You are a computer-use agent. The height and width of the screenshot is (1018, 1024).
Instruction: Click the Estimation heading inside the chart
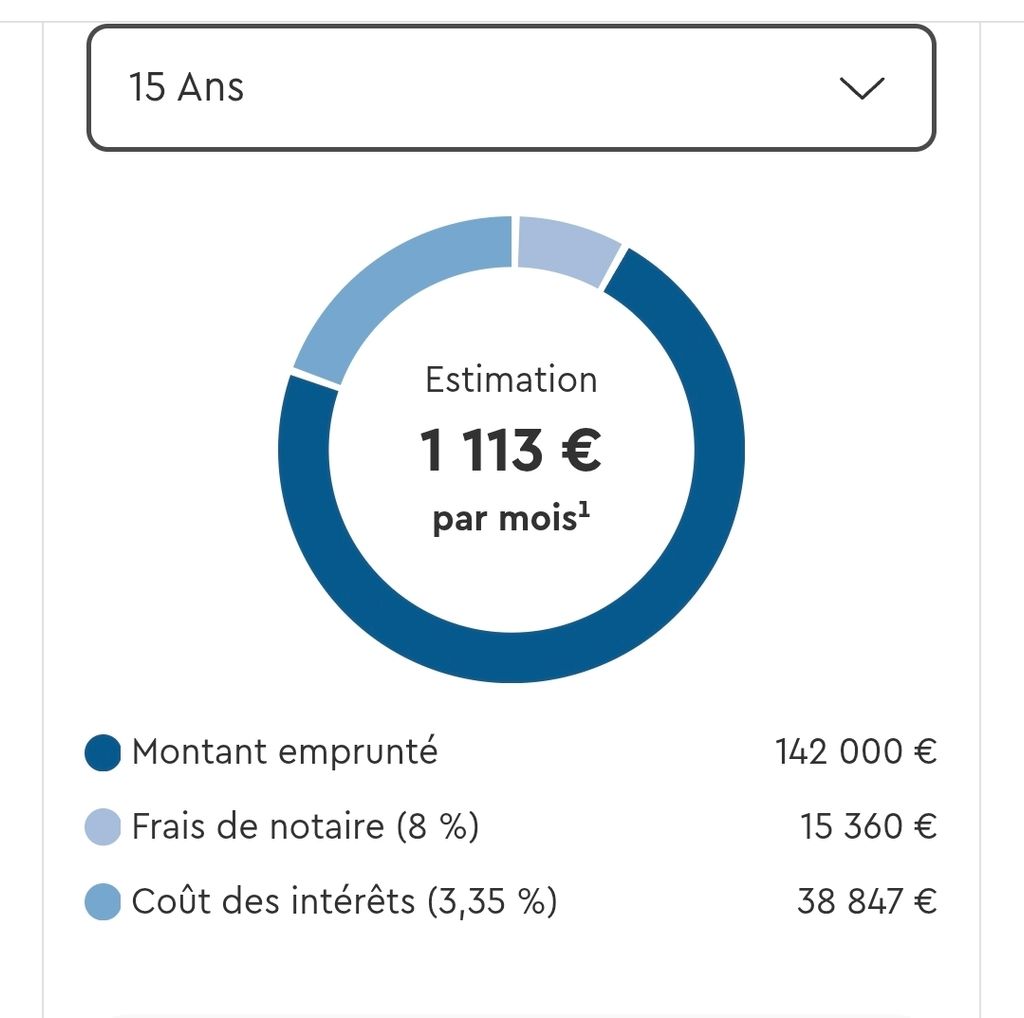[x=511, y=379]
